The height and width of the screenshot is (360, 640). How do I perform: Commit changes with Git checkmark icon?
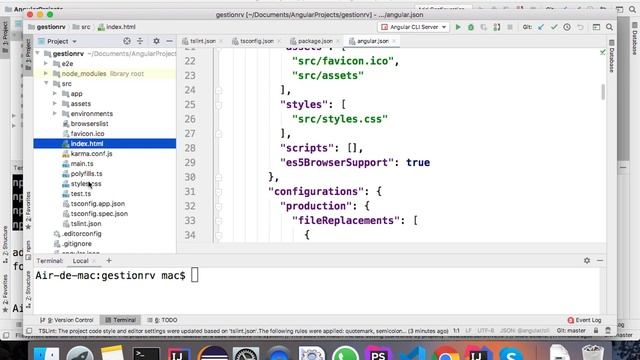coord(554,27)
